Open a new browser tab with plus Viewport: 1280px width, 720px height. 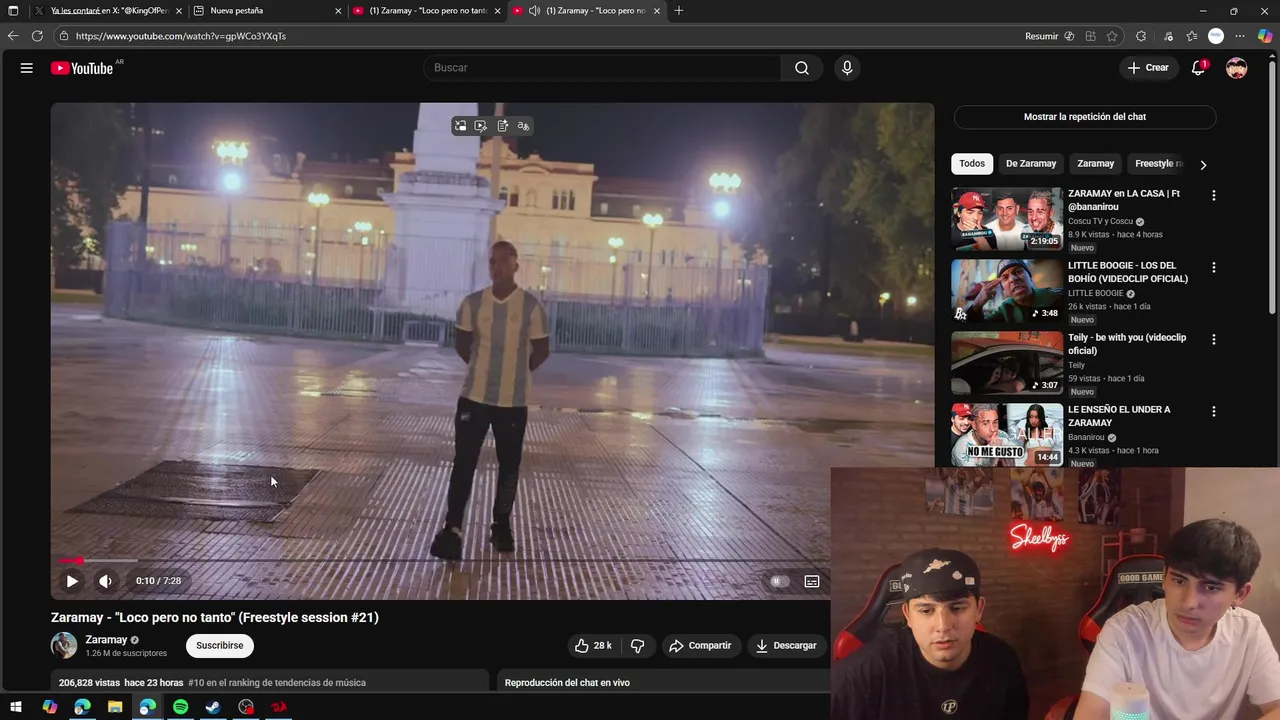pos(679,11)
